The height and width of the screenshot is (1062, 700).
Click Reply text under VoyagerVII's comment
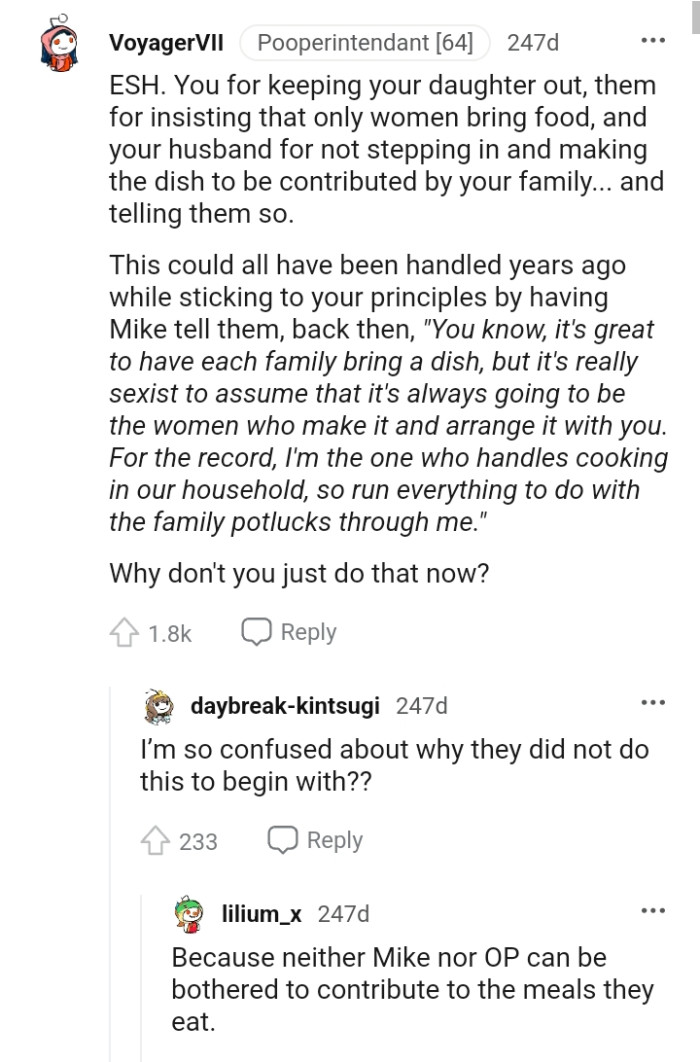[308, 633]
